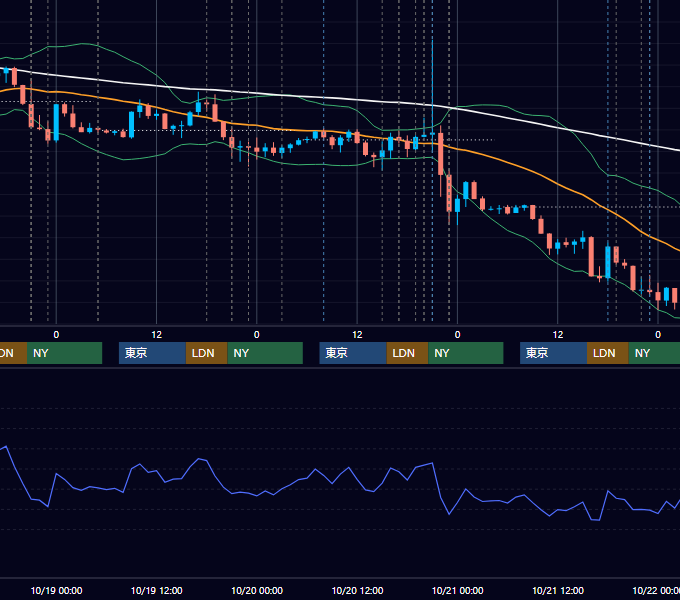Select the 東京 session block on 10/19
This screenshot has height=600, width=680.
[x=153, y=353]
